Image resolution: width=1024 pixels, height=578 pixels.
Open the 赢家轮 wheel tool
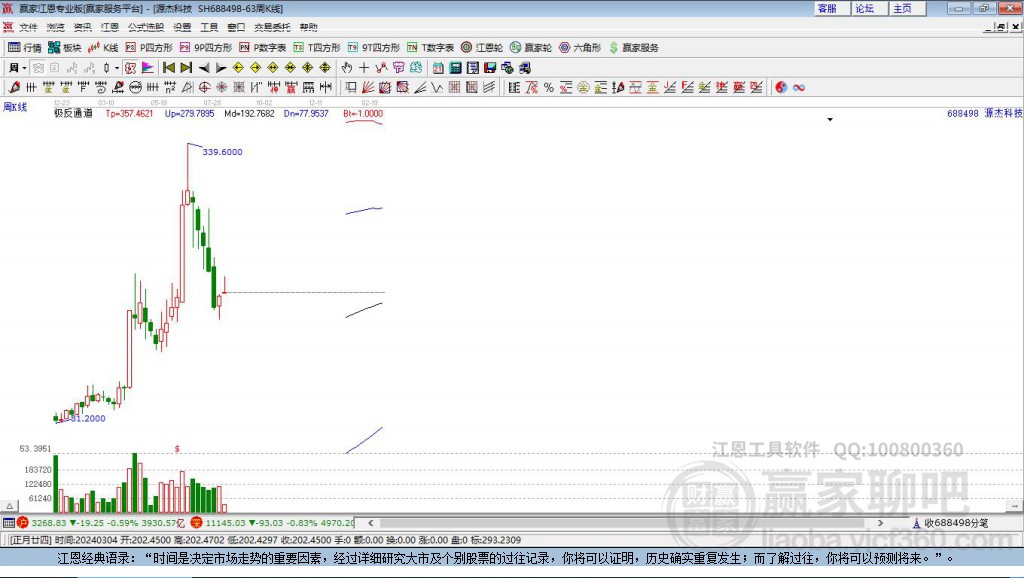531,48
